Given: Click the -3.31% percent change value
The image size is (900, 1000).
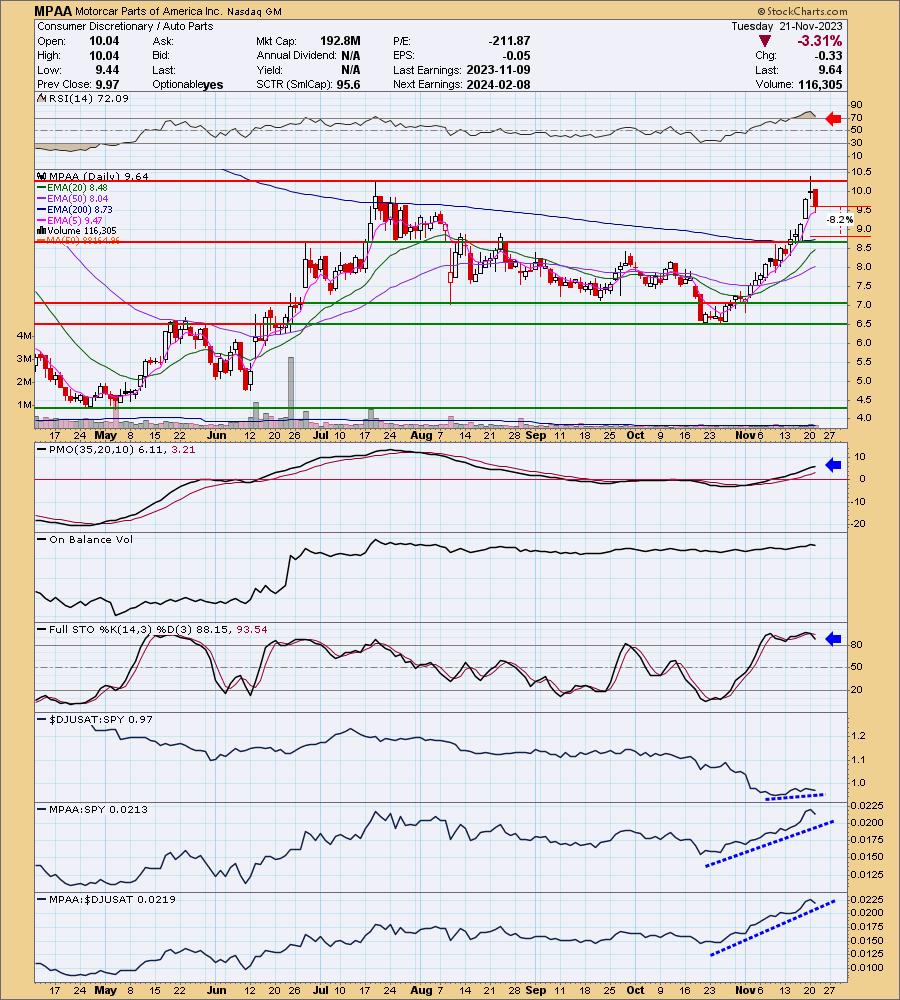Looking at the screenshot, I should click(x=819, y=41).
